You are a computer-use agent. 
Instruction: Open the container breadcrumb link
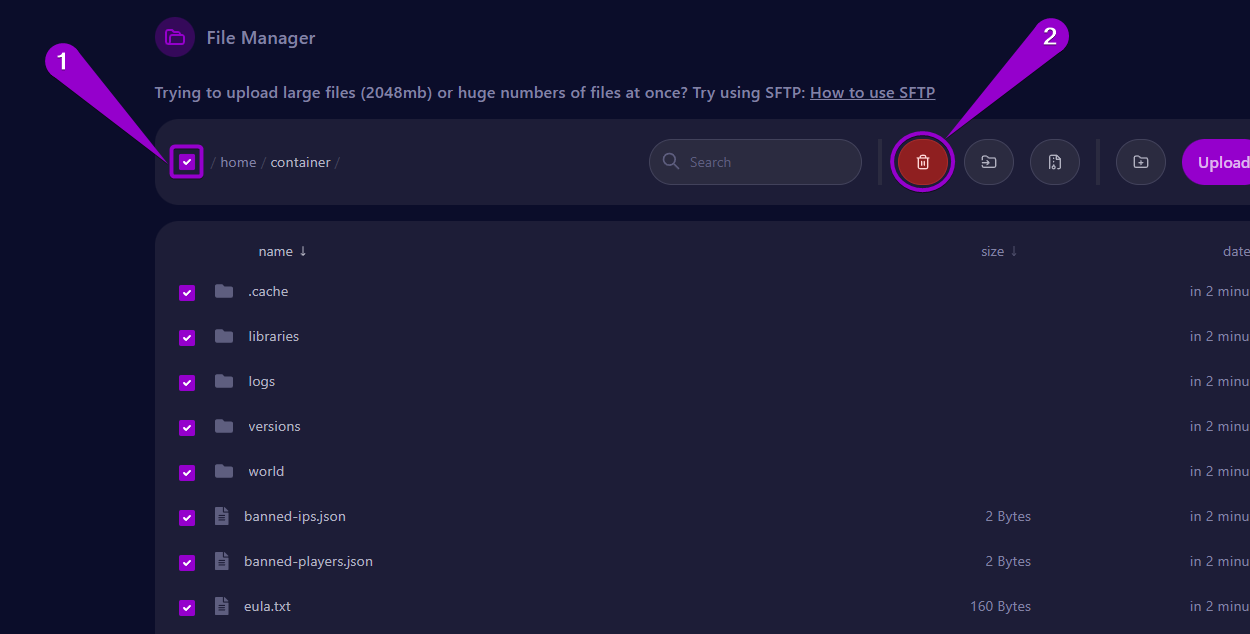(x=300, y=161)
